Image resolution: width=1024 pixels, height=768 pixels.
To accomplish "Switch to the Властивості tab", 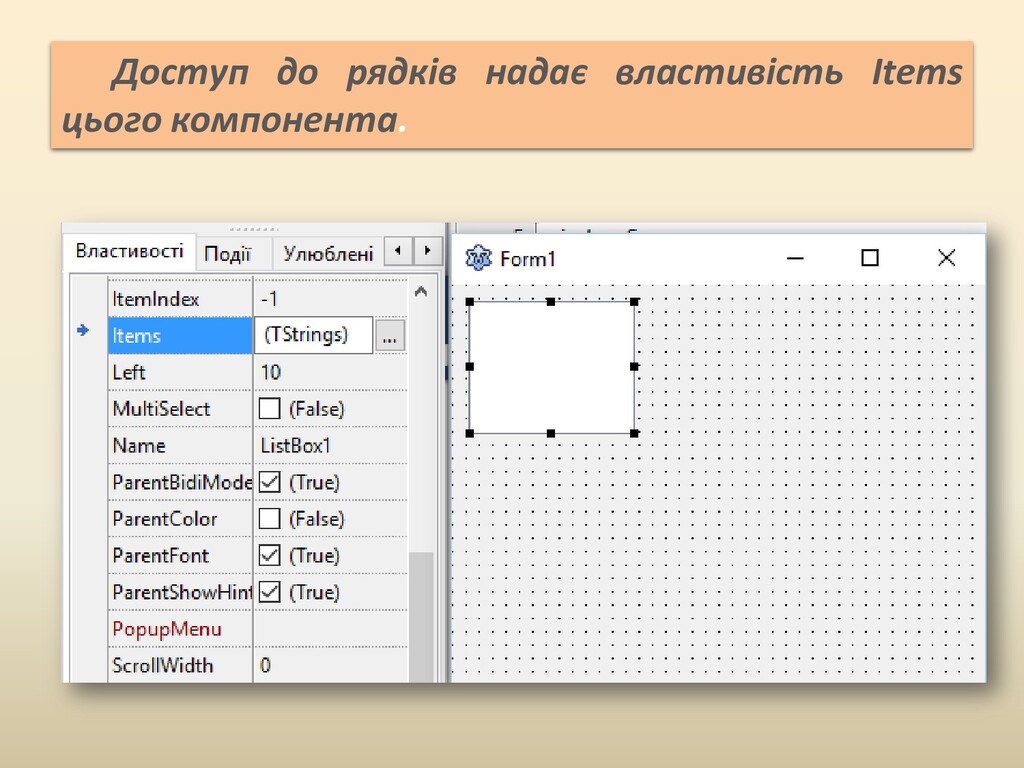I will pyautogui.click(x=130, y=251).
